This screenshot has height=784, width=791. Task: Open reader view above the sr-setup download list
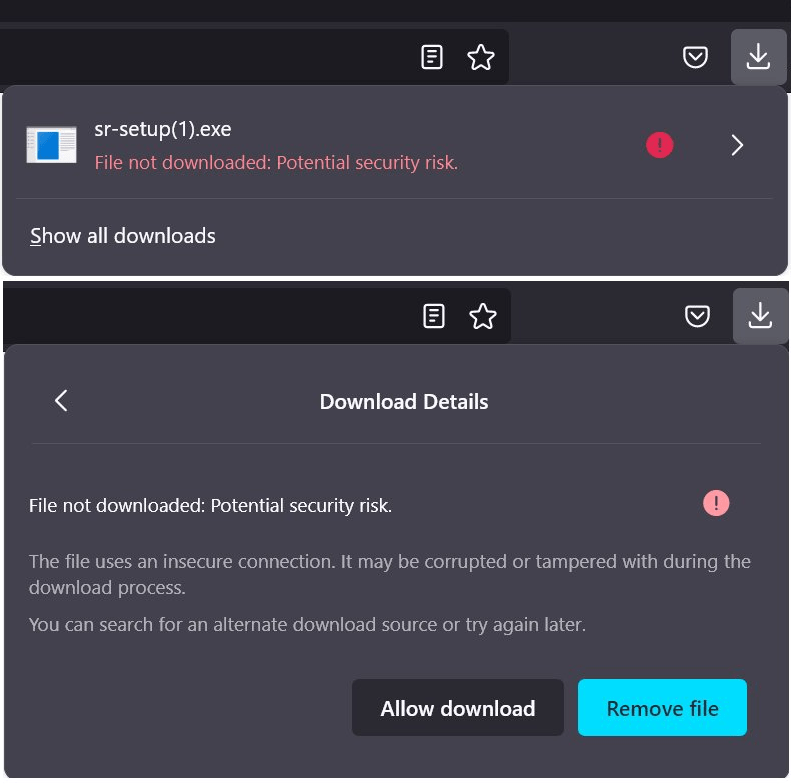[431, 57]
